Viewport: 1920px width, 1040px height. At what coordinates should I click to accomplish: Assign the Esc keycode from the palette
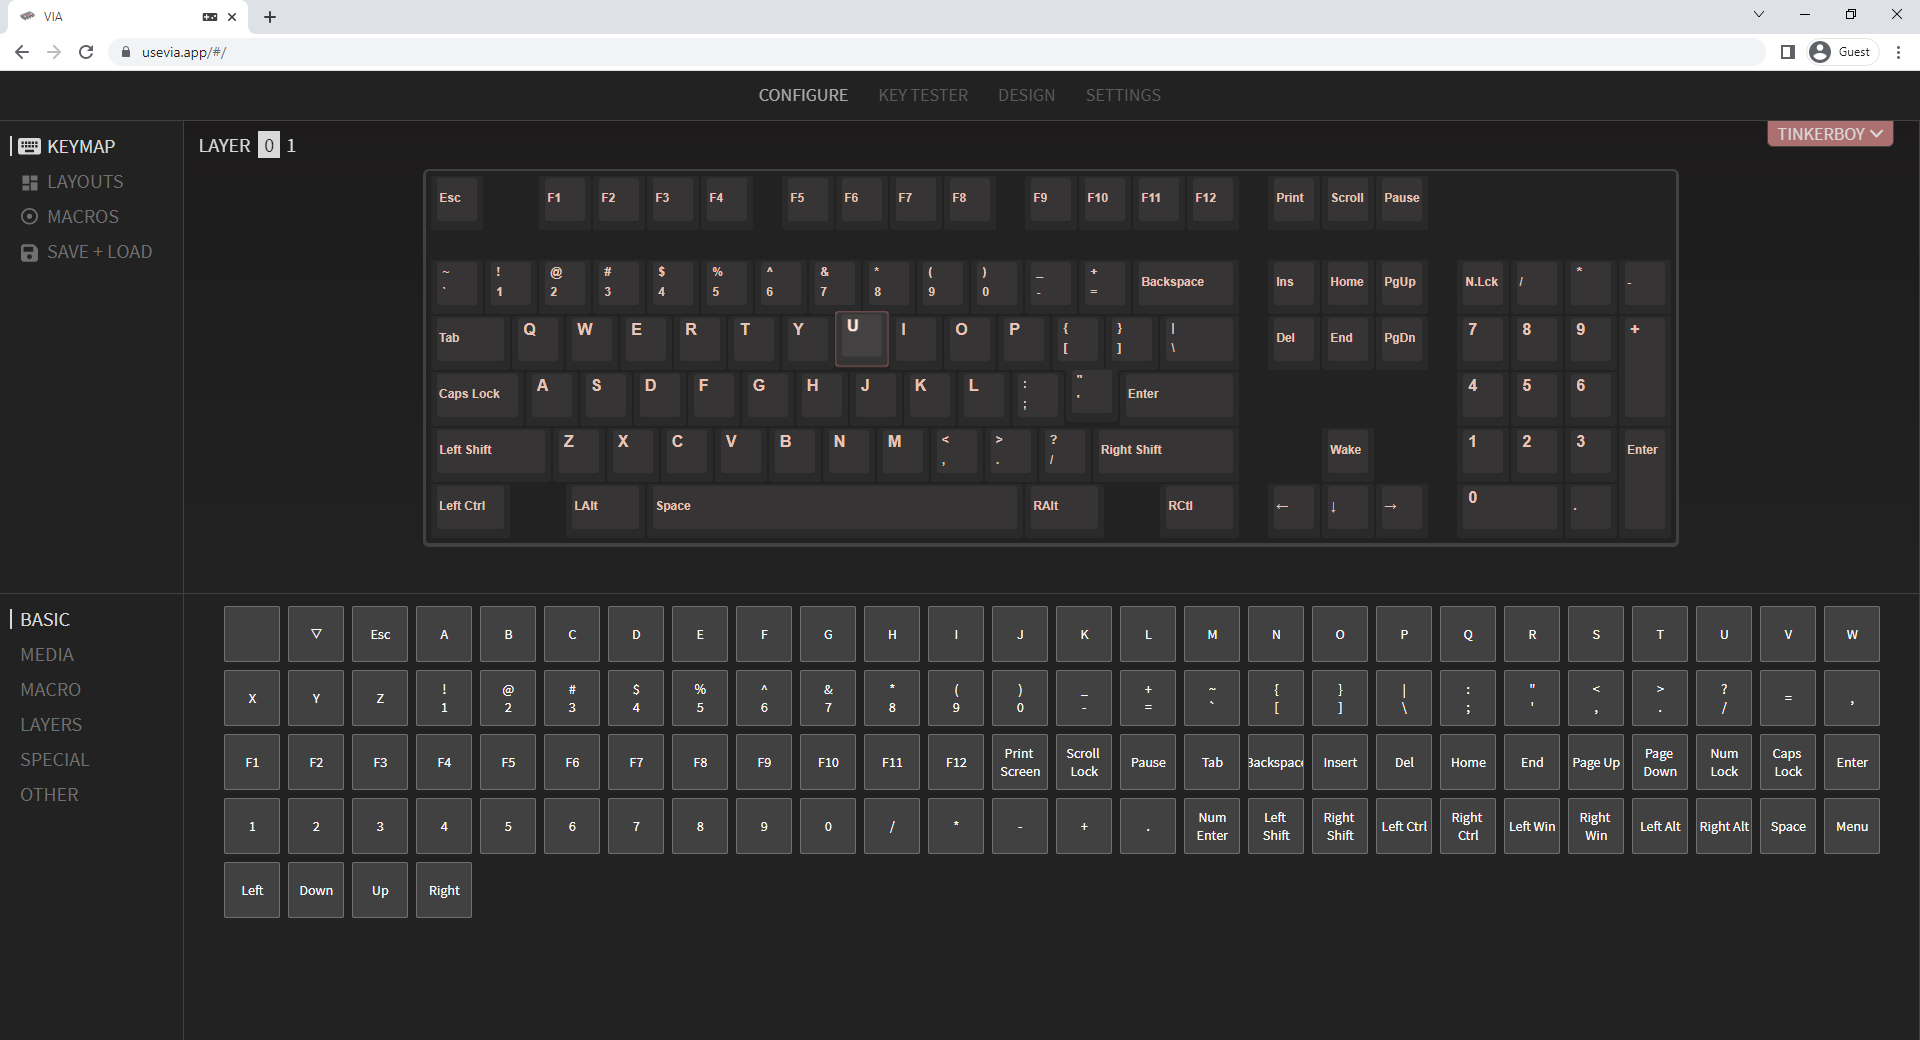point(380,634)
